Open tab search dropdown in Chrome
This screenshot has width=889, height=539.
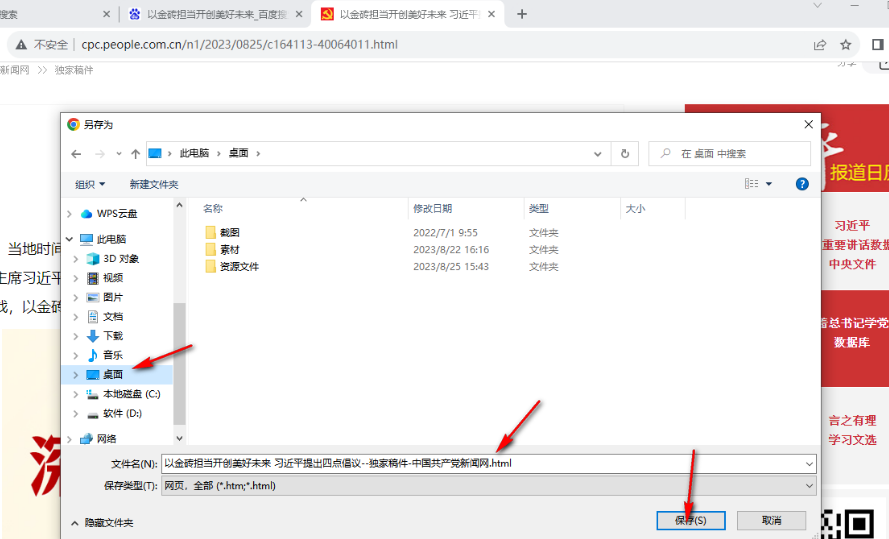(817, 5)
